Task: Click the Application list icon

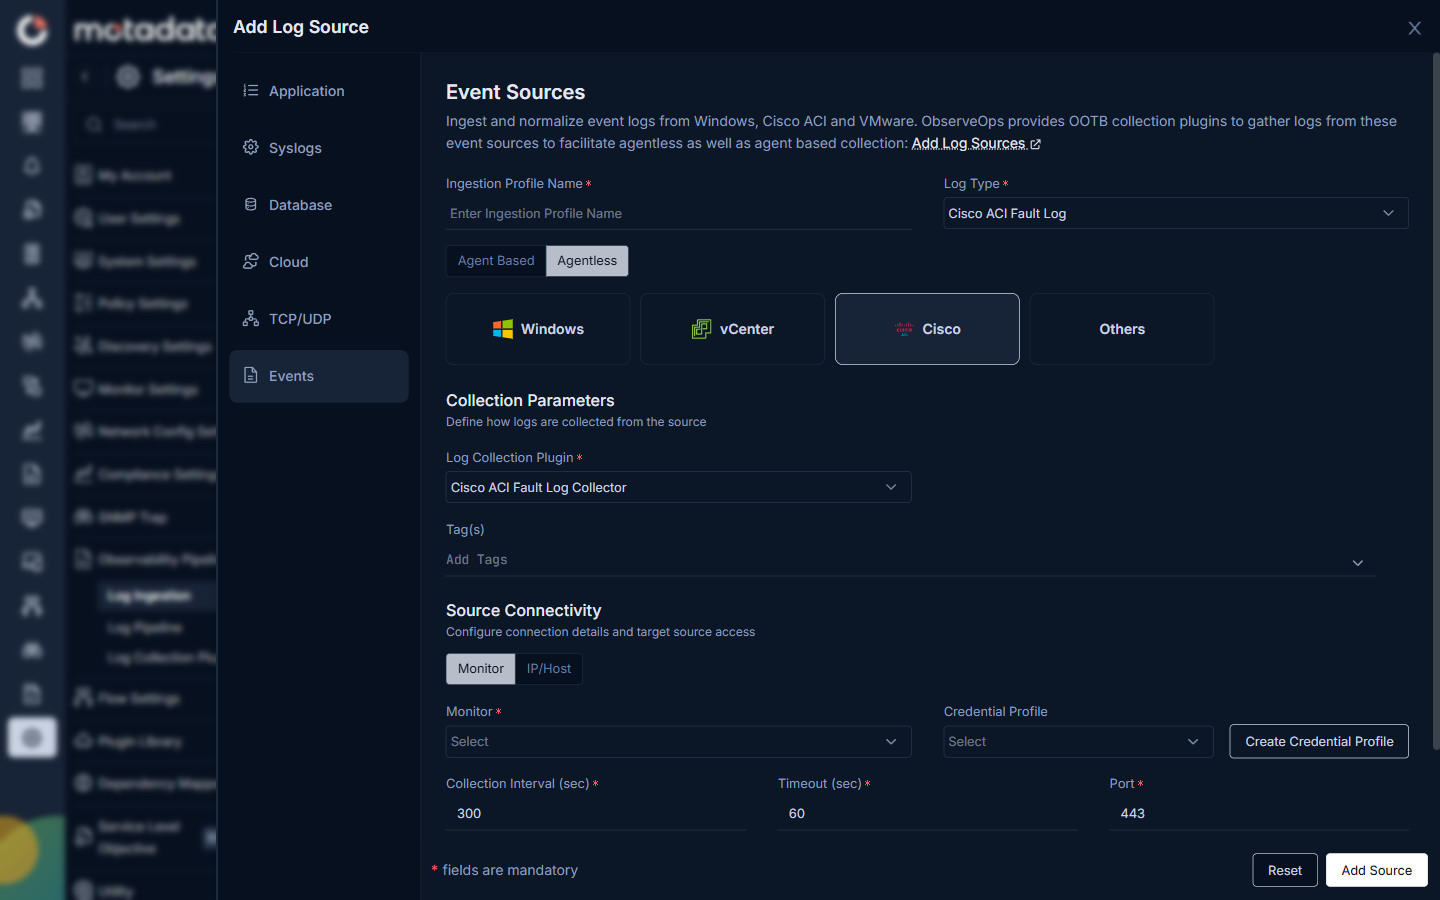Action: 251,91
